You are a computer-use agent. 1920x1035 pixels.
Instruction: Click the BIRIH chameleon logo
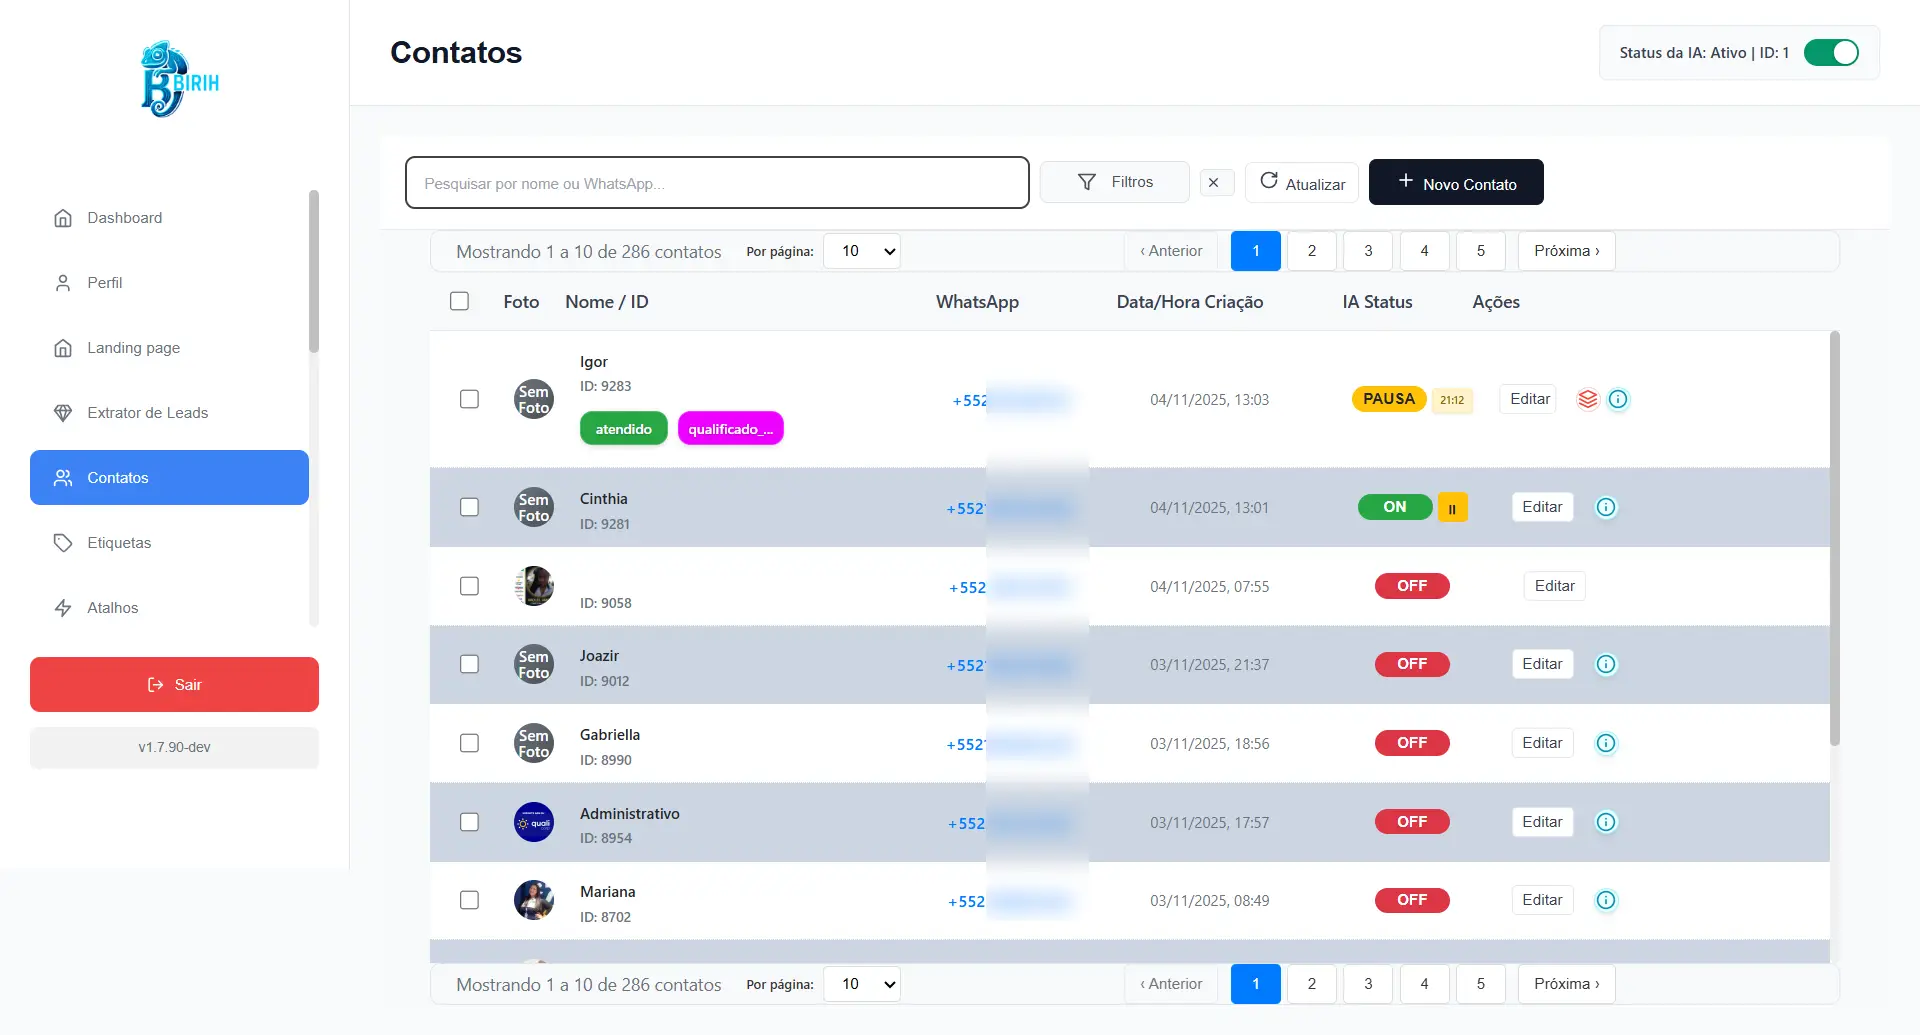point(179,80)
